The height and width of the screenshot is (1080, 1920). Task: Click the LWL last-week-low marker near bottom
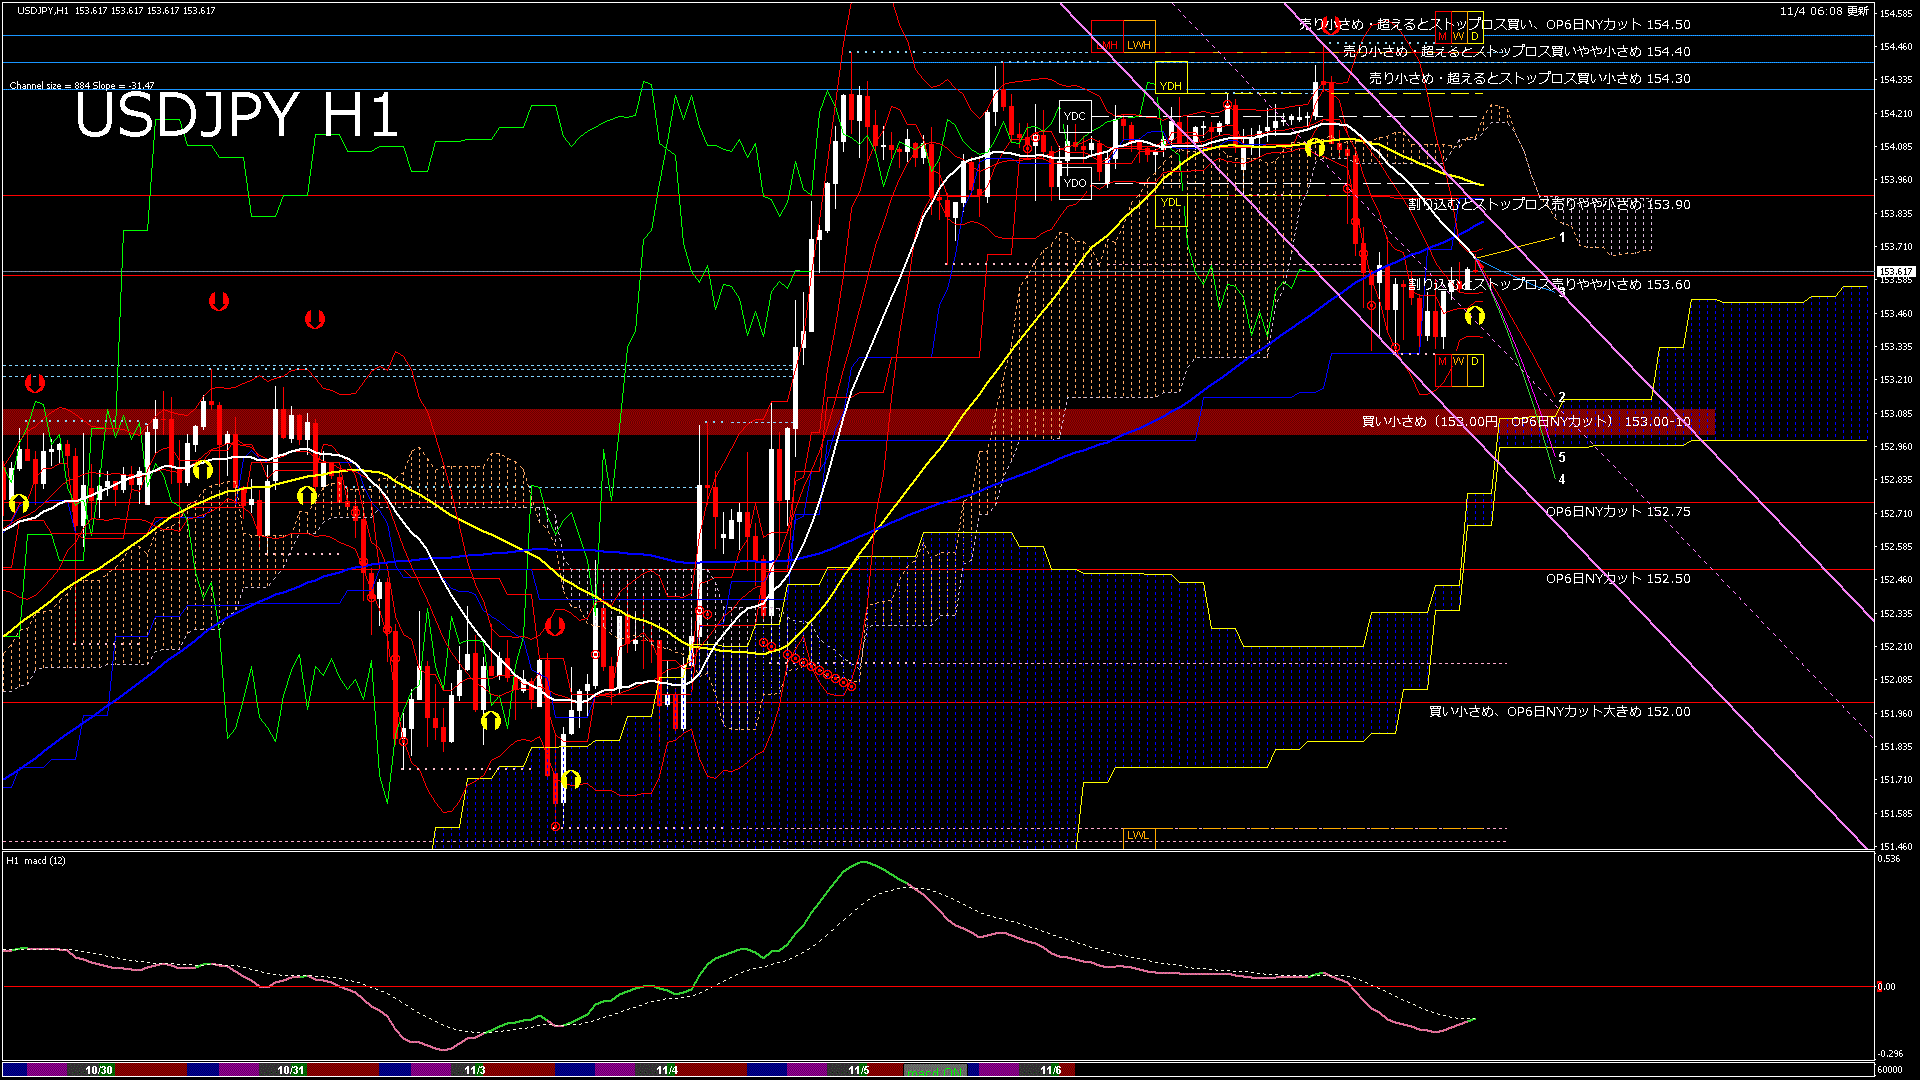(1137, 835)
